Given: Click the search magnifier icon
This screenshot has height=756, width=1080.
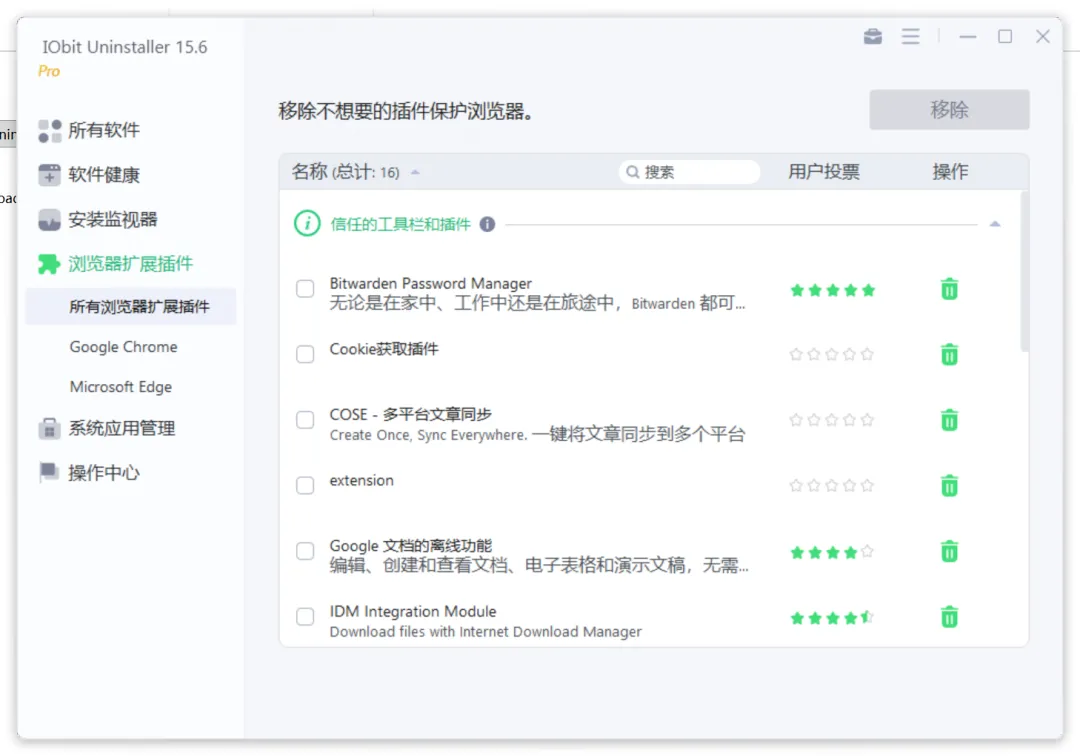Looking at the screenshot, I should pyautogui.click(x=632, y=172).
